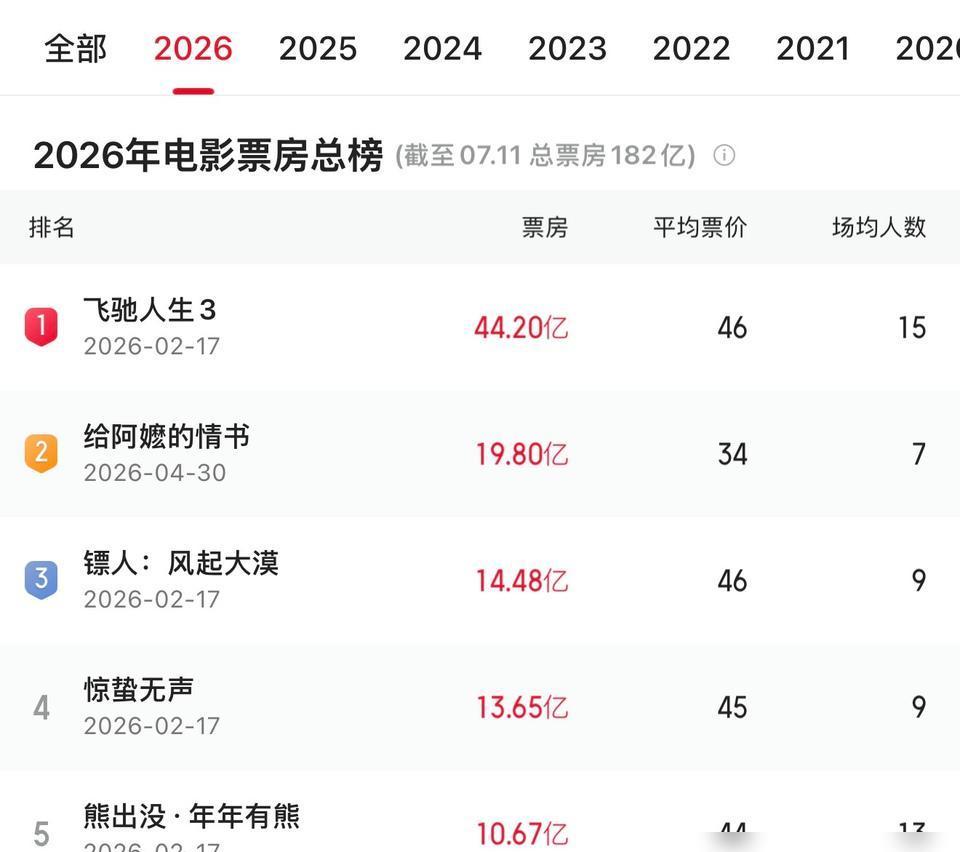
Task: Click the 票房 column header
Action: coord(544,227)
